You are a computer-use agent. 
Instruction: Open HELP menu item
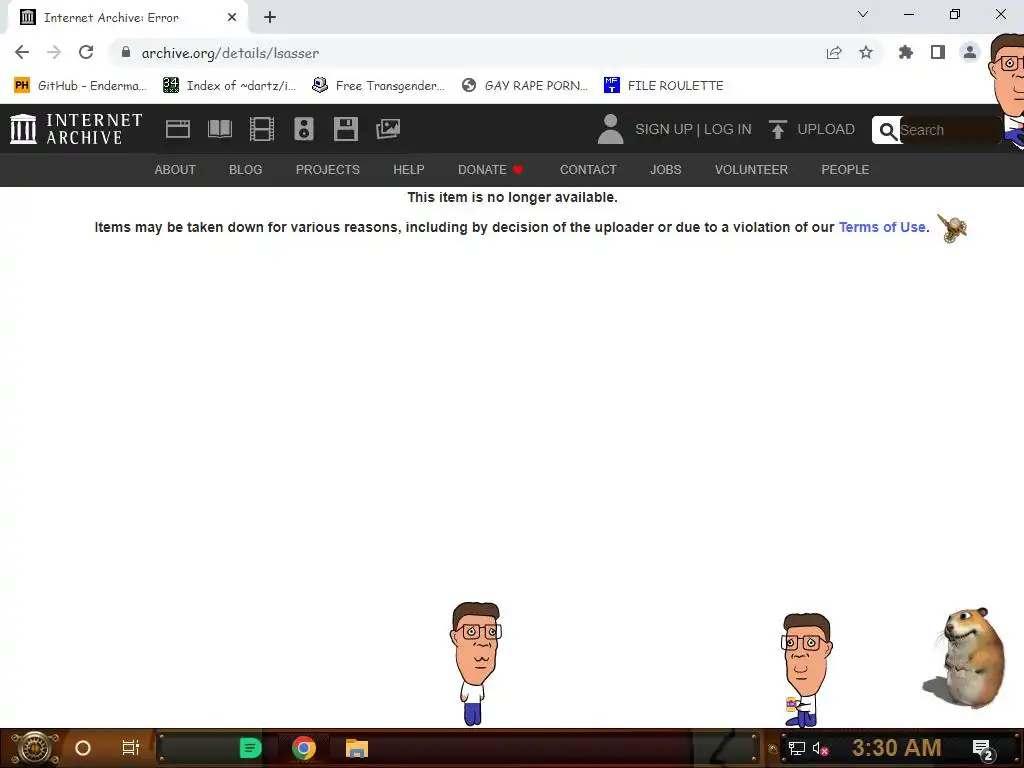[x=409, y=170]
